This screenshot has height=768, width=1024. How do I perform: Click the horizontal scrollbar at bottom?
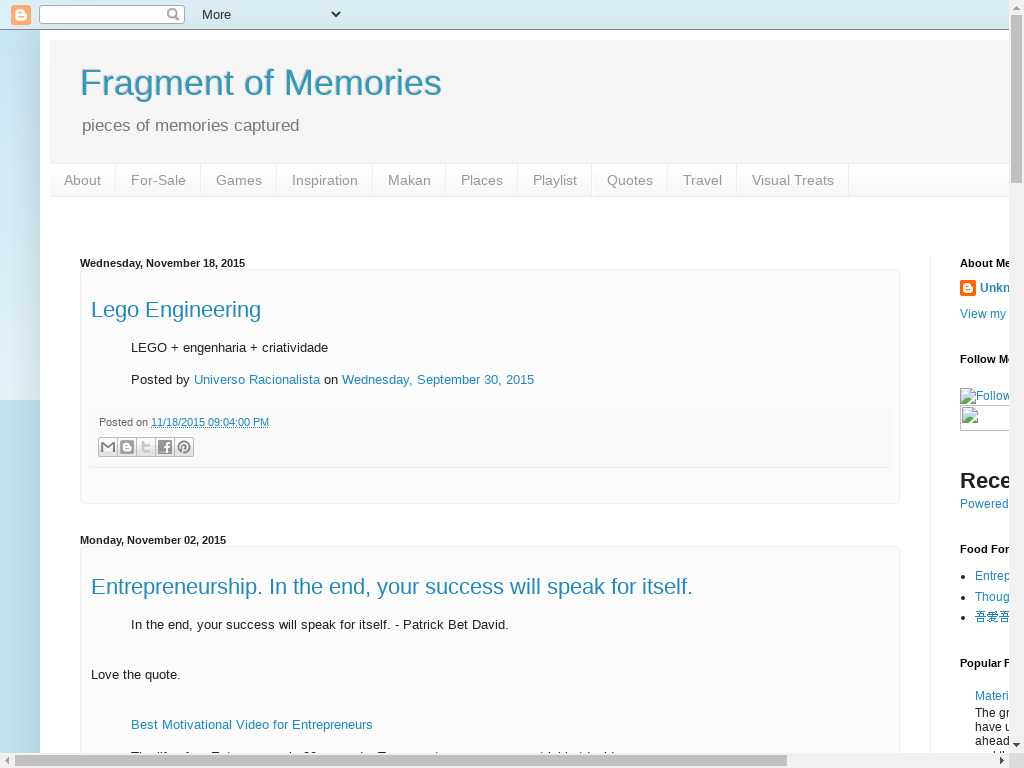[x=400, y=761]
